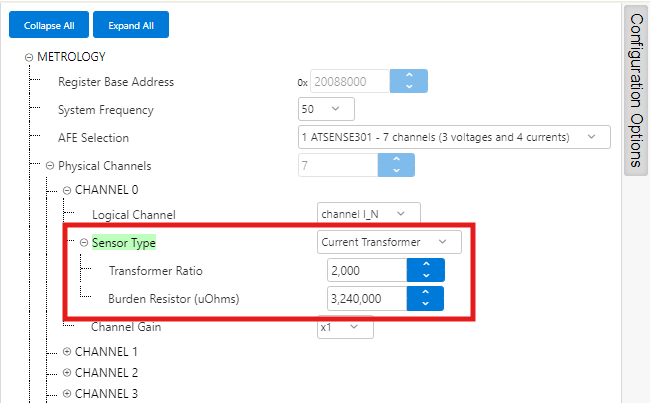Expand the CHANNEL 3 node
650x403 pixels.
[x=67, y=392]
